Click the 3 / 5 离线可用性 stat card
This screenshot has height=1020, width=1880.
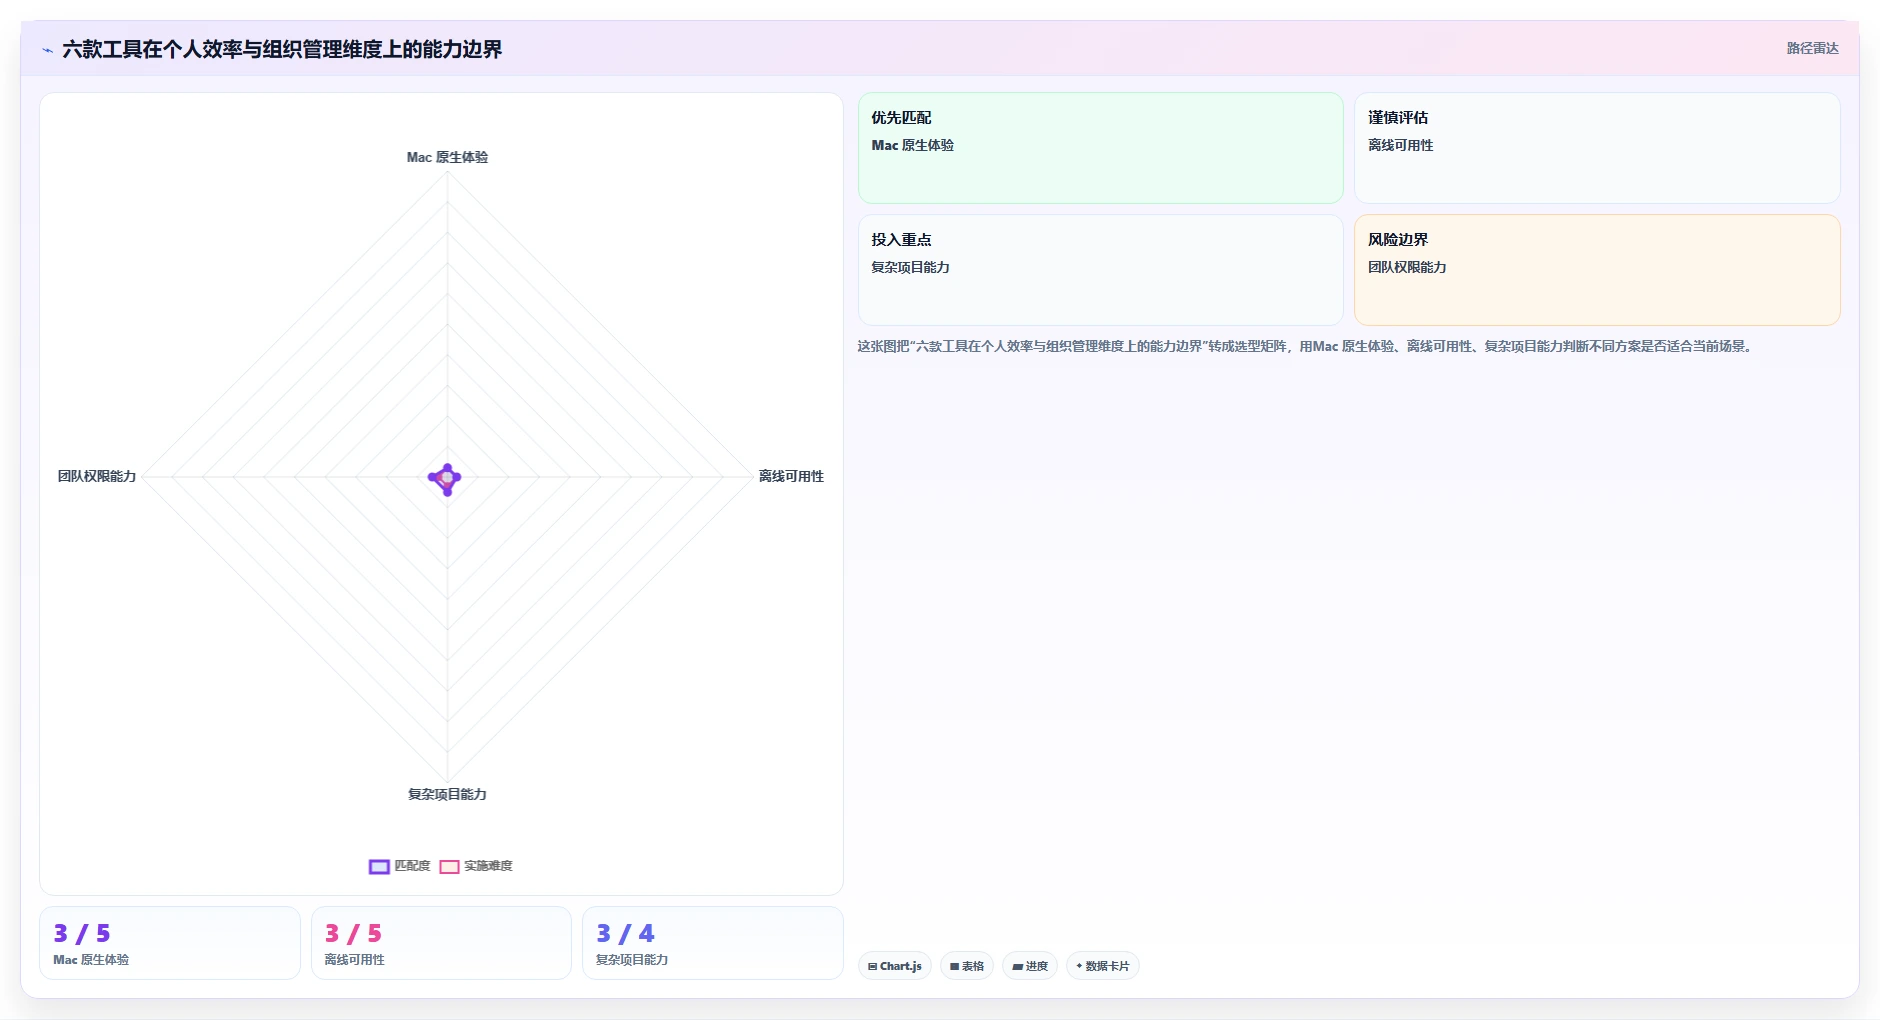(441, 943)
